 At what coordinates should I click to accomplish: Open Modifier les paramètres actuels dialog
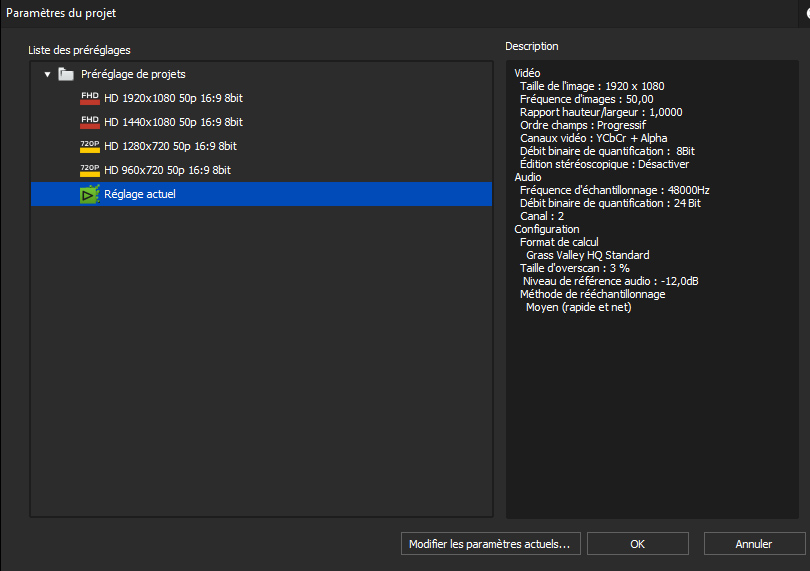(x=491, y=544)
